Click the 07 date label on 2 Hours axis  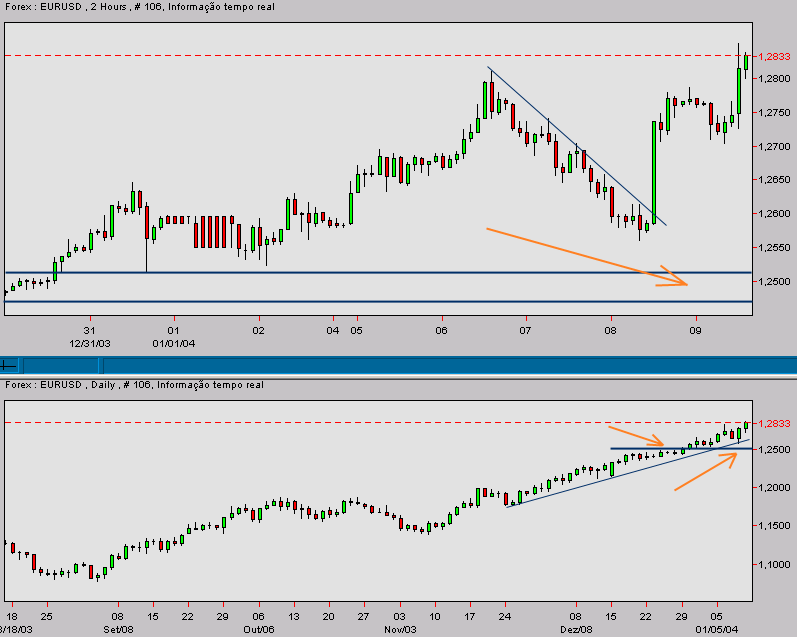[x=525, y=331]
